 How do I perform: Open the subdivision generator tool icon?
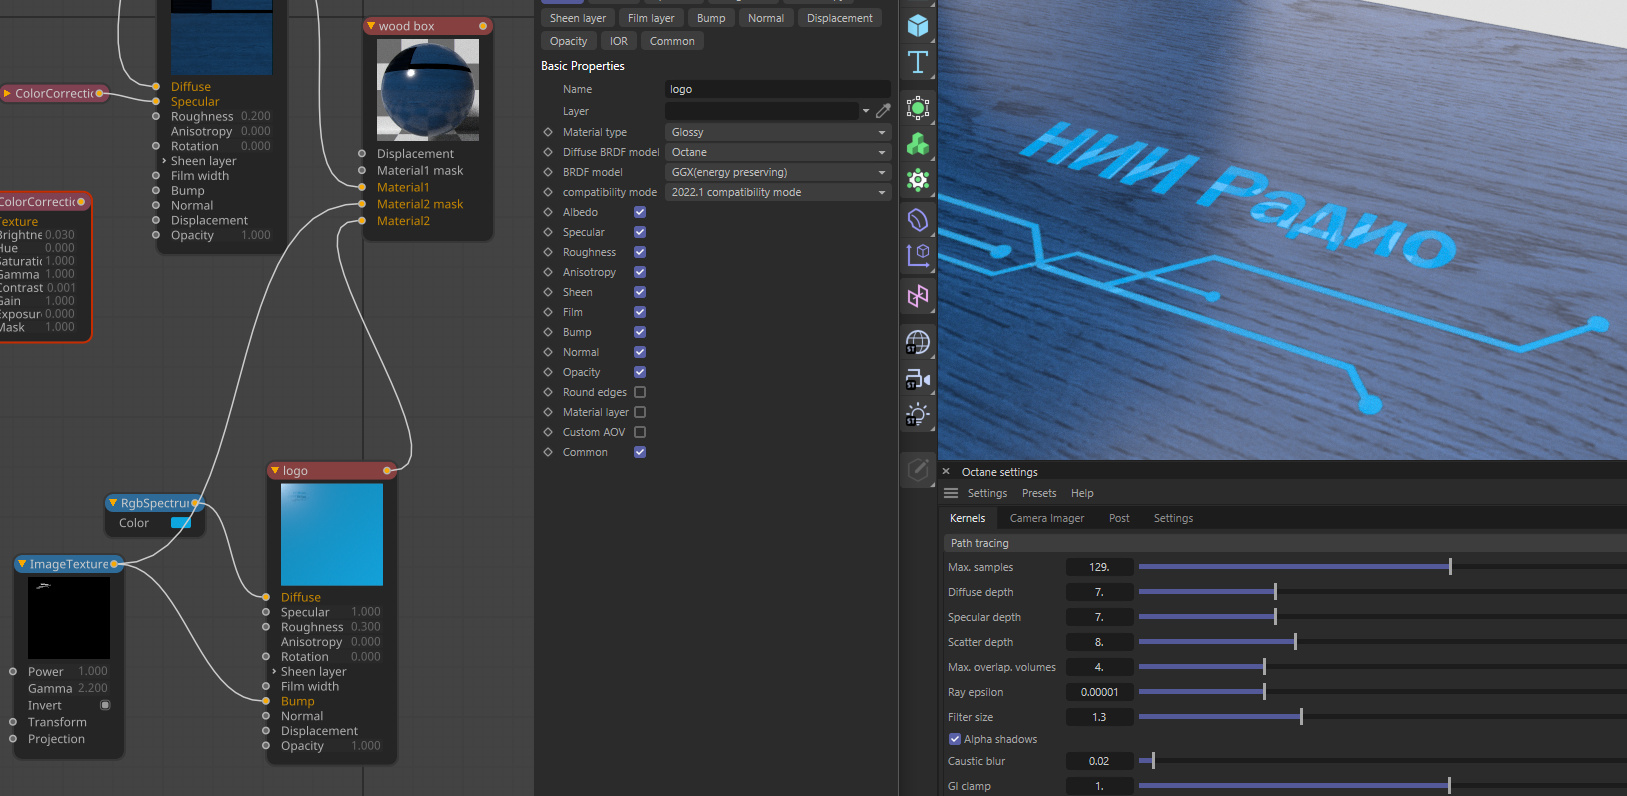coord(917,108)
